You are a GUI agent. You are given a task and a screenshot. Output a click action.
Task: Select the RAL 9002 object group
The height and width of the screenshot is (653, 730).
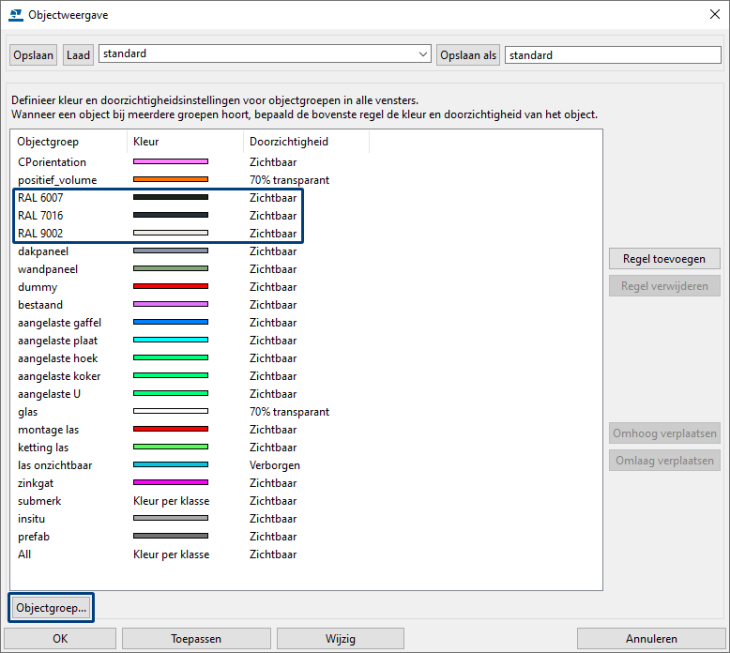pos(40,233)
